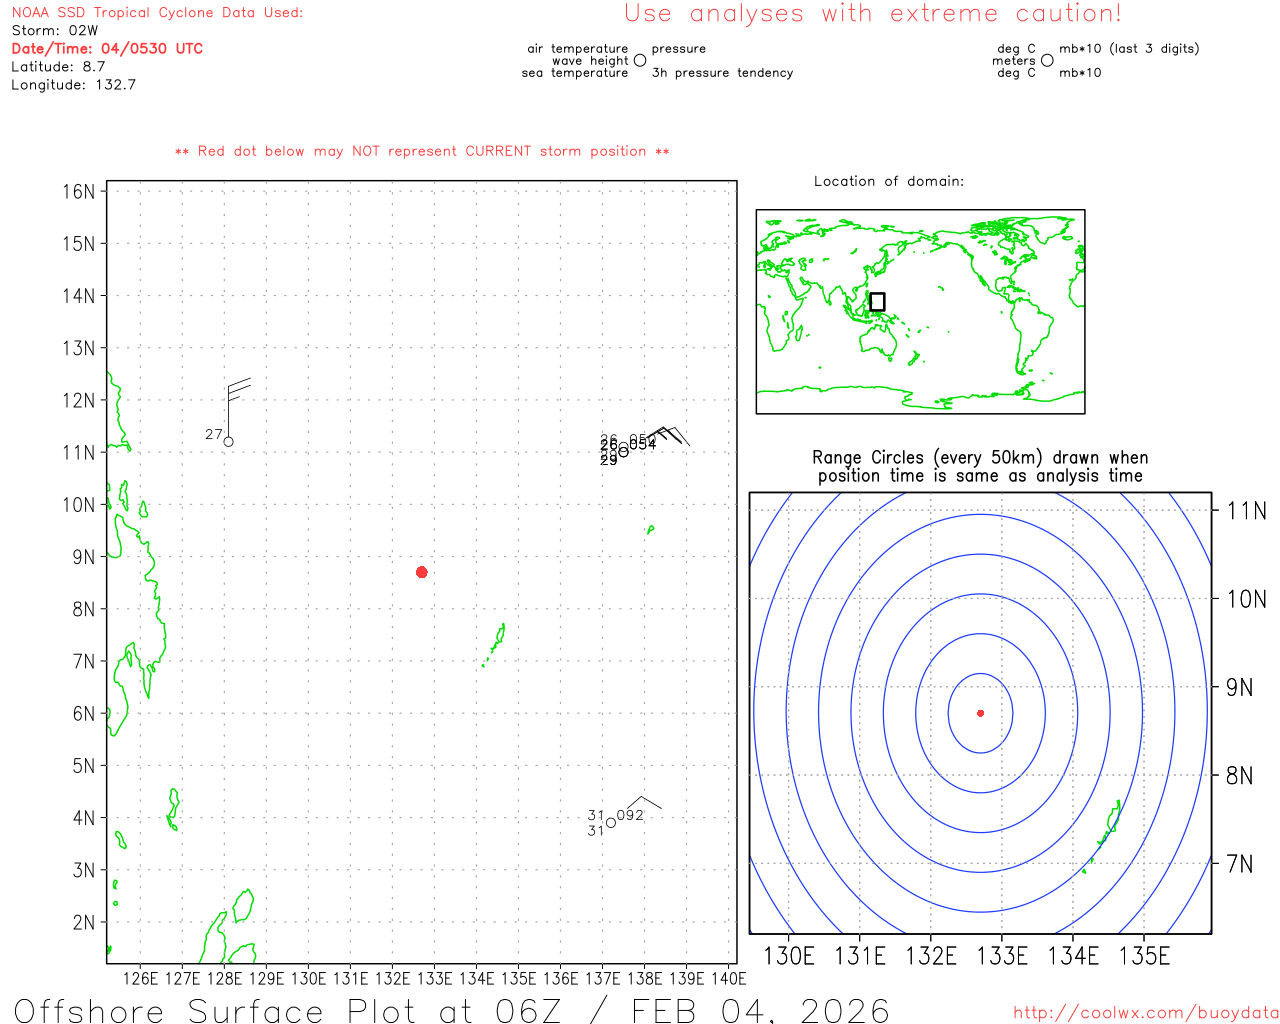Click the mb*10 (last 3 digits) legend label

[1129, 49]
